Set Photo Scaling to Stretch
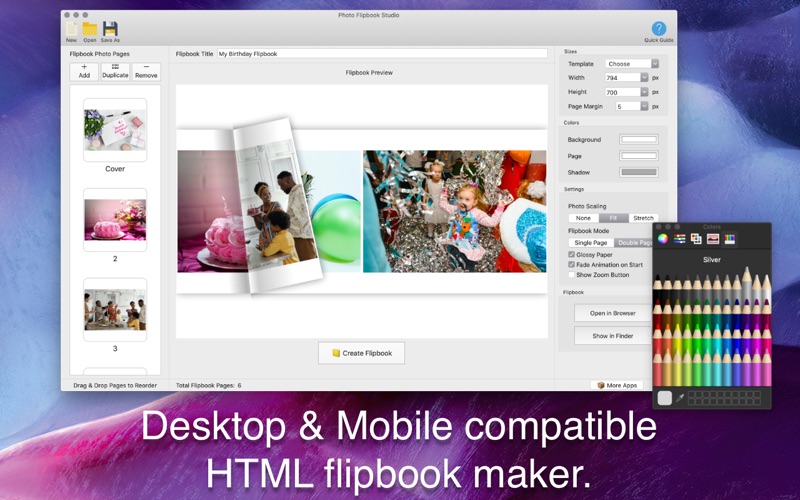 643,218
